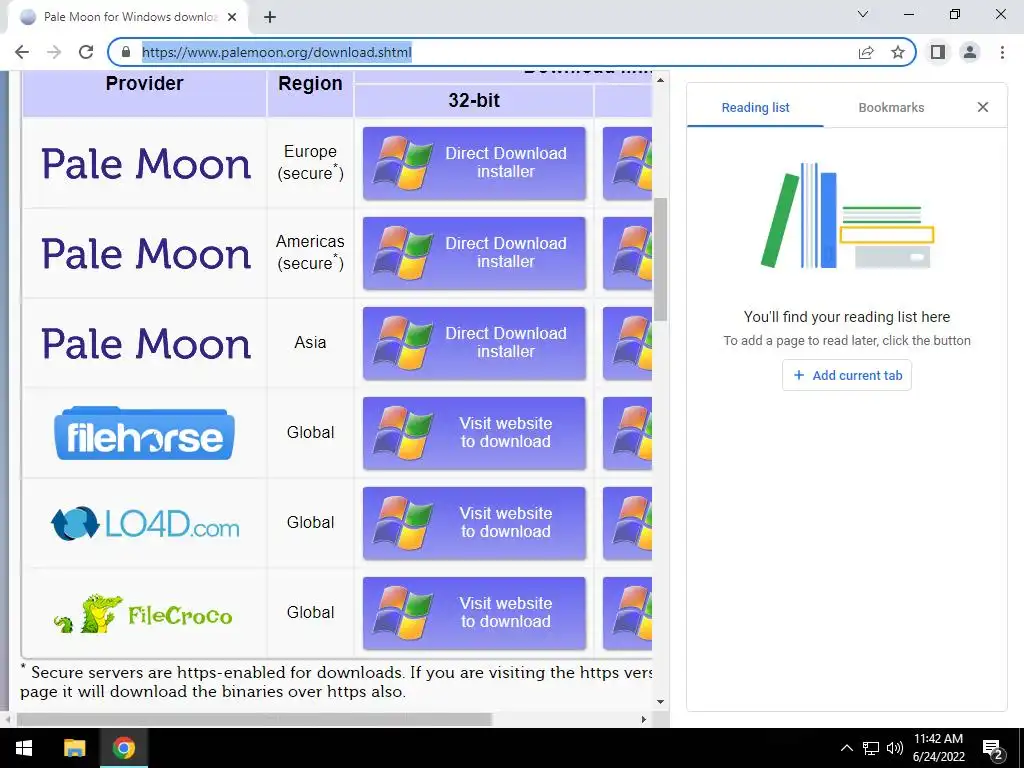1024x768 pixels.
Task: Open tab search chevron
Action: (863, 14)
